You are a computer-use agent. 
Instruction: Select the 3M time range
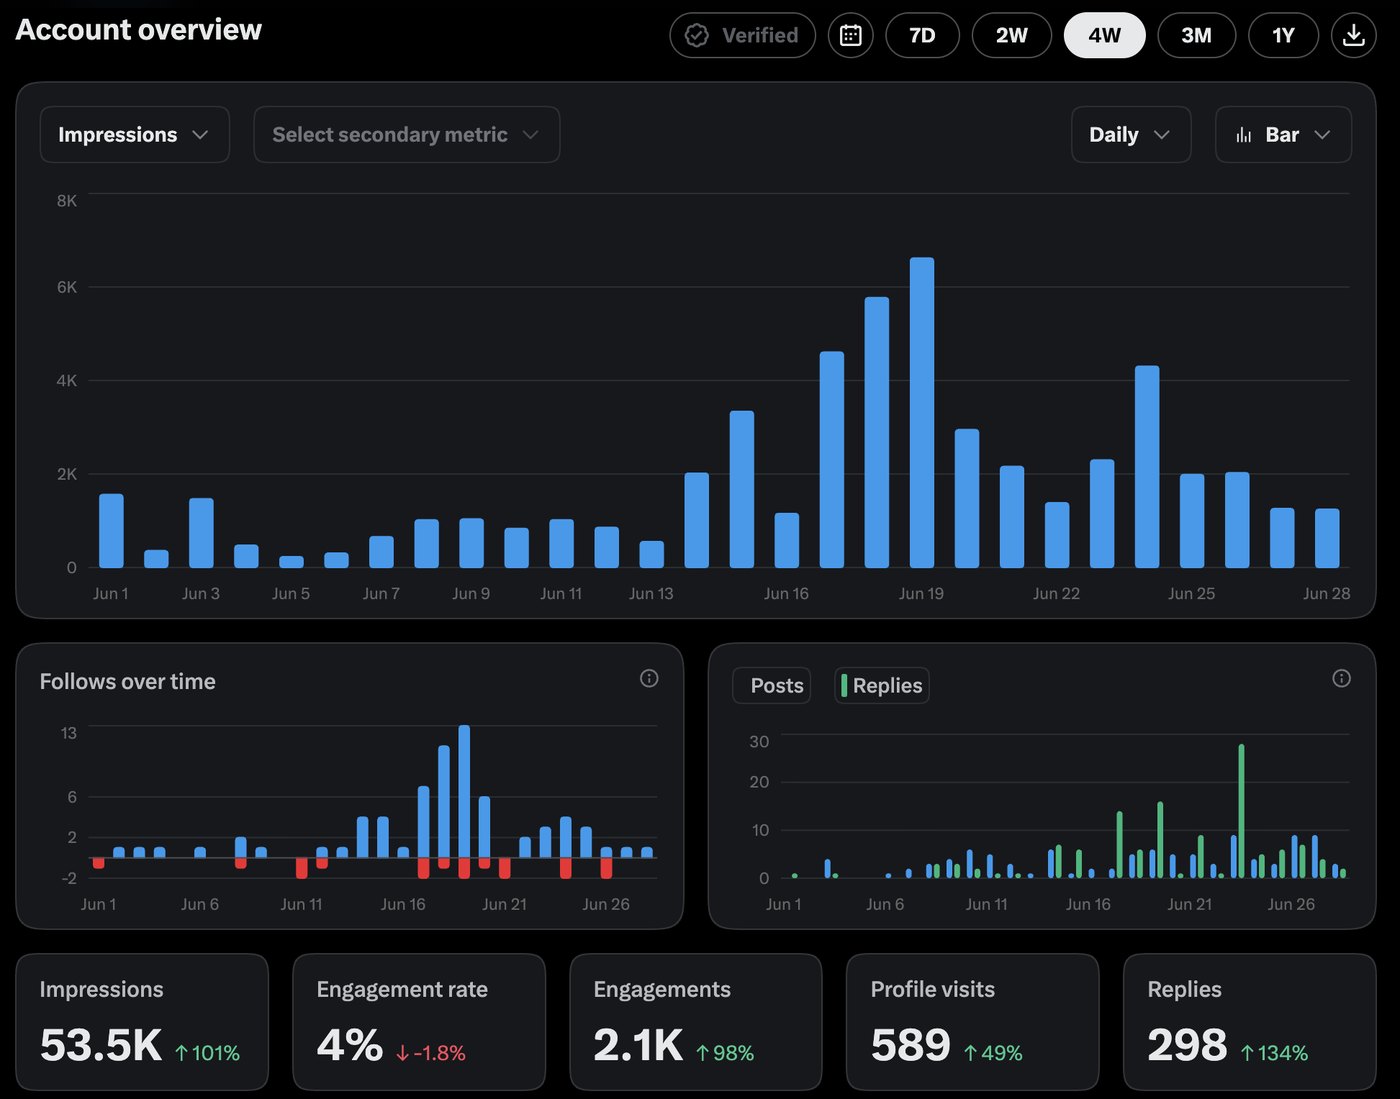pyautogui.click(x=1196, y=35)
